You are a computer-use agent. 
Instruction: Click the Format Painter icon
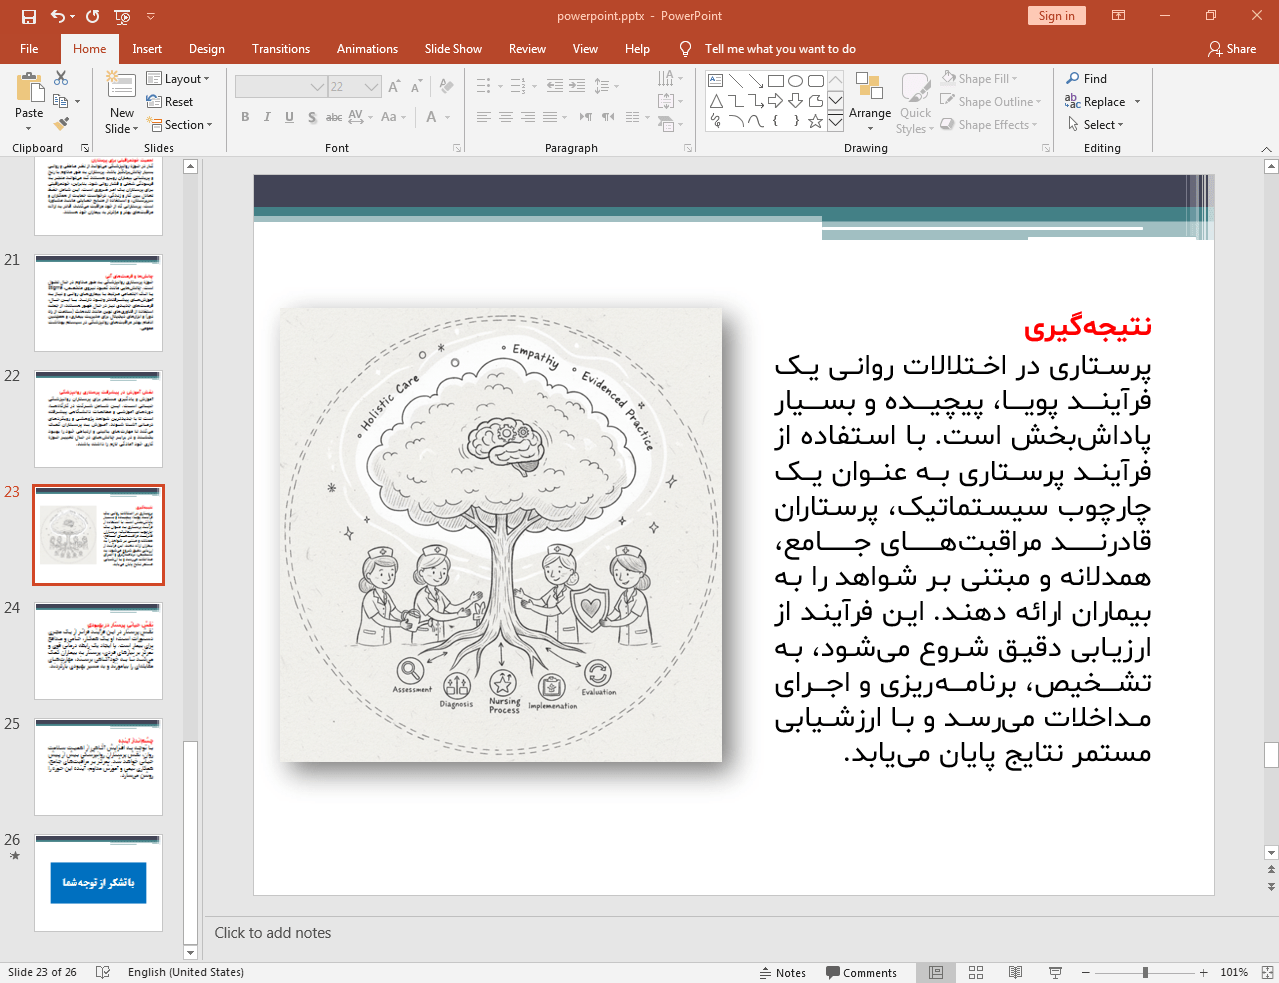pos(61,124)
